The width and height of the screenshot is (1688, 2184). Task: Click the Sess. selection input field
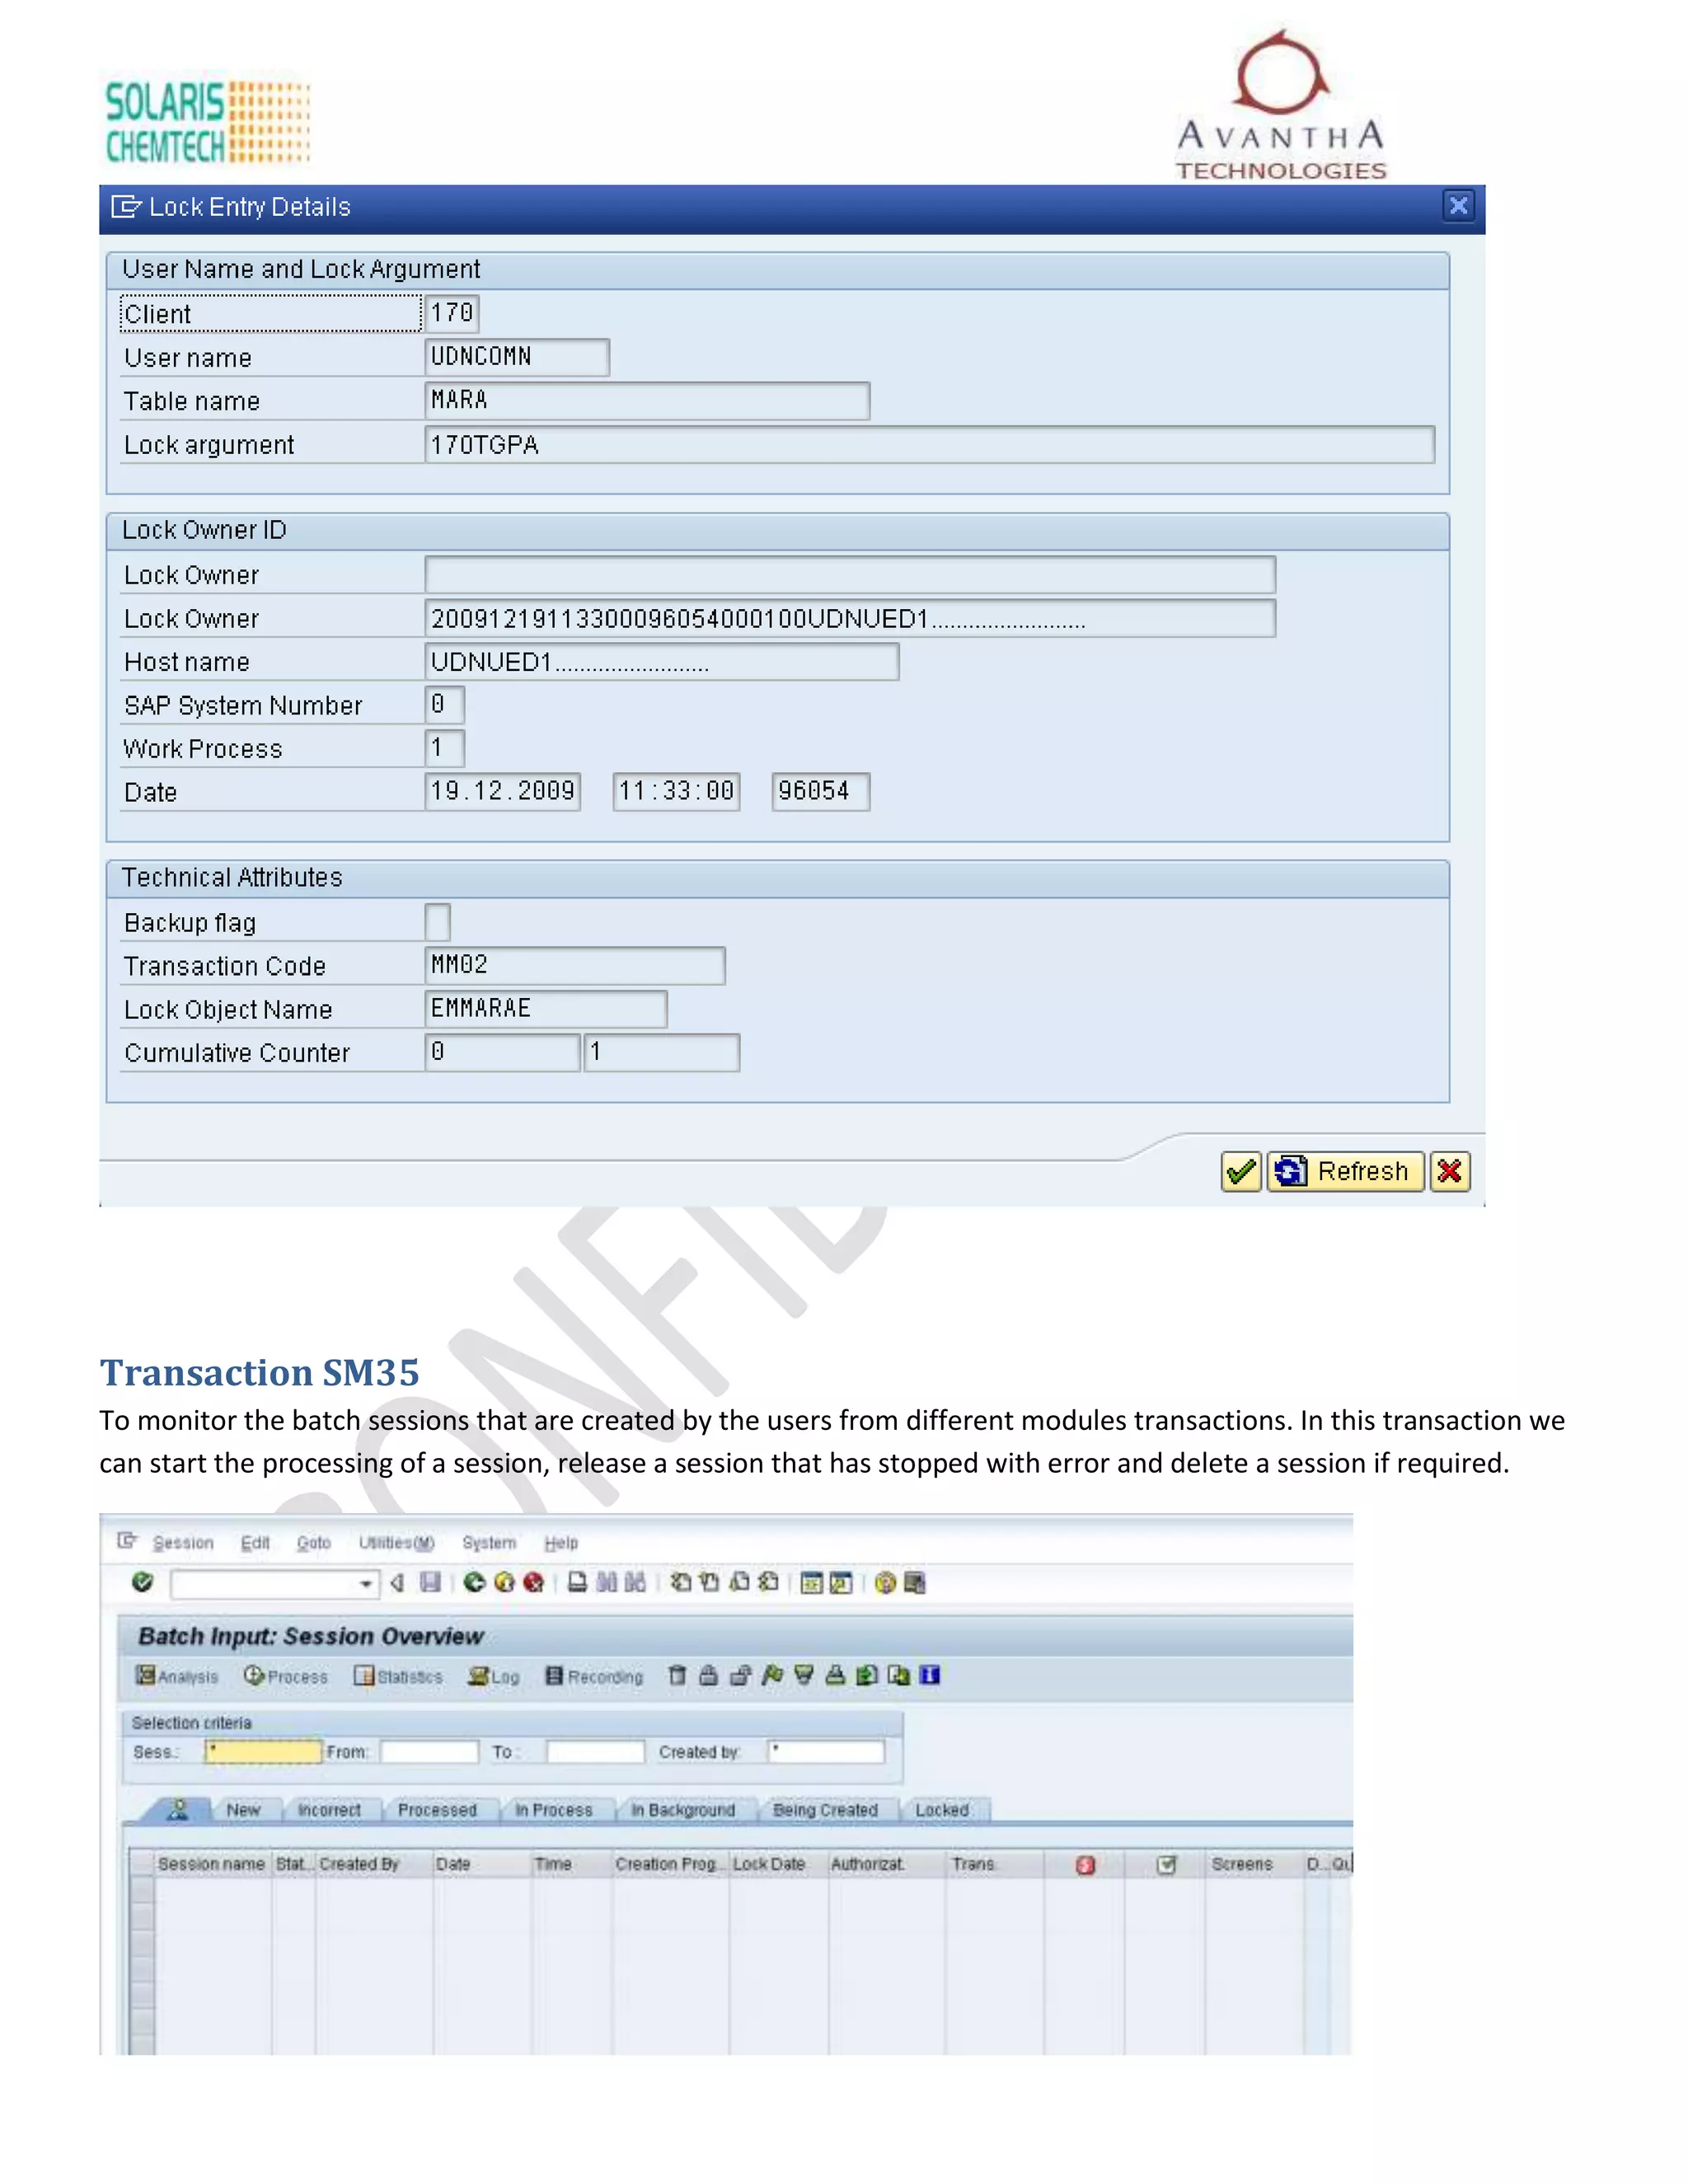pyautogui.click(x=264, y=1752)
